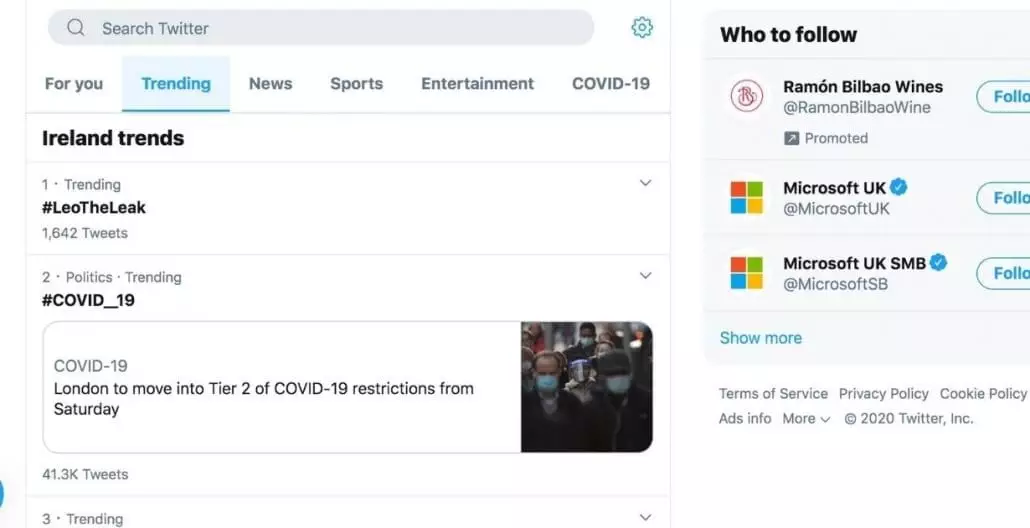This screenshot has height=528, width=1030.
Task: Click Show more in Who to follow
Action: [x=761, y=338]
